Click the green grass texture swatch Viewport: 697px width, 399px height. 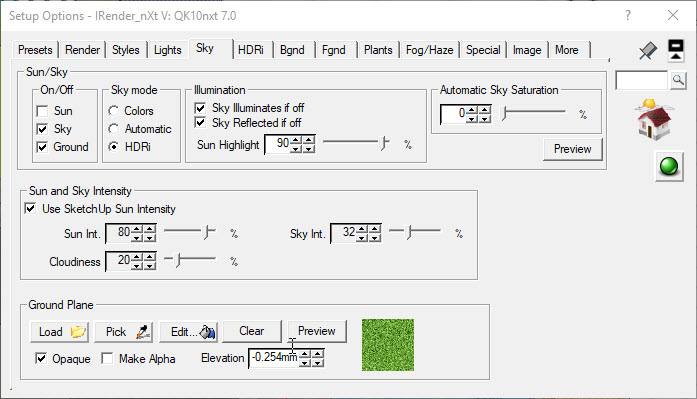(x=388, y=345)
